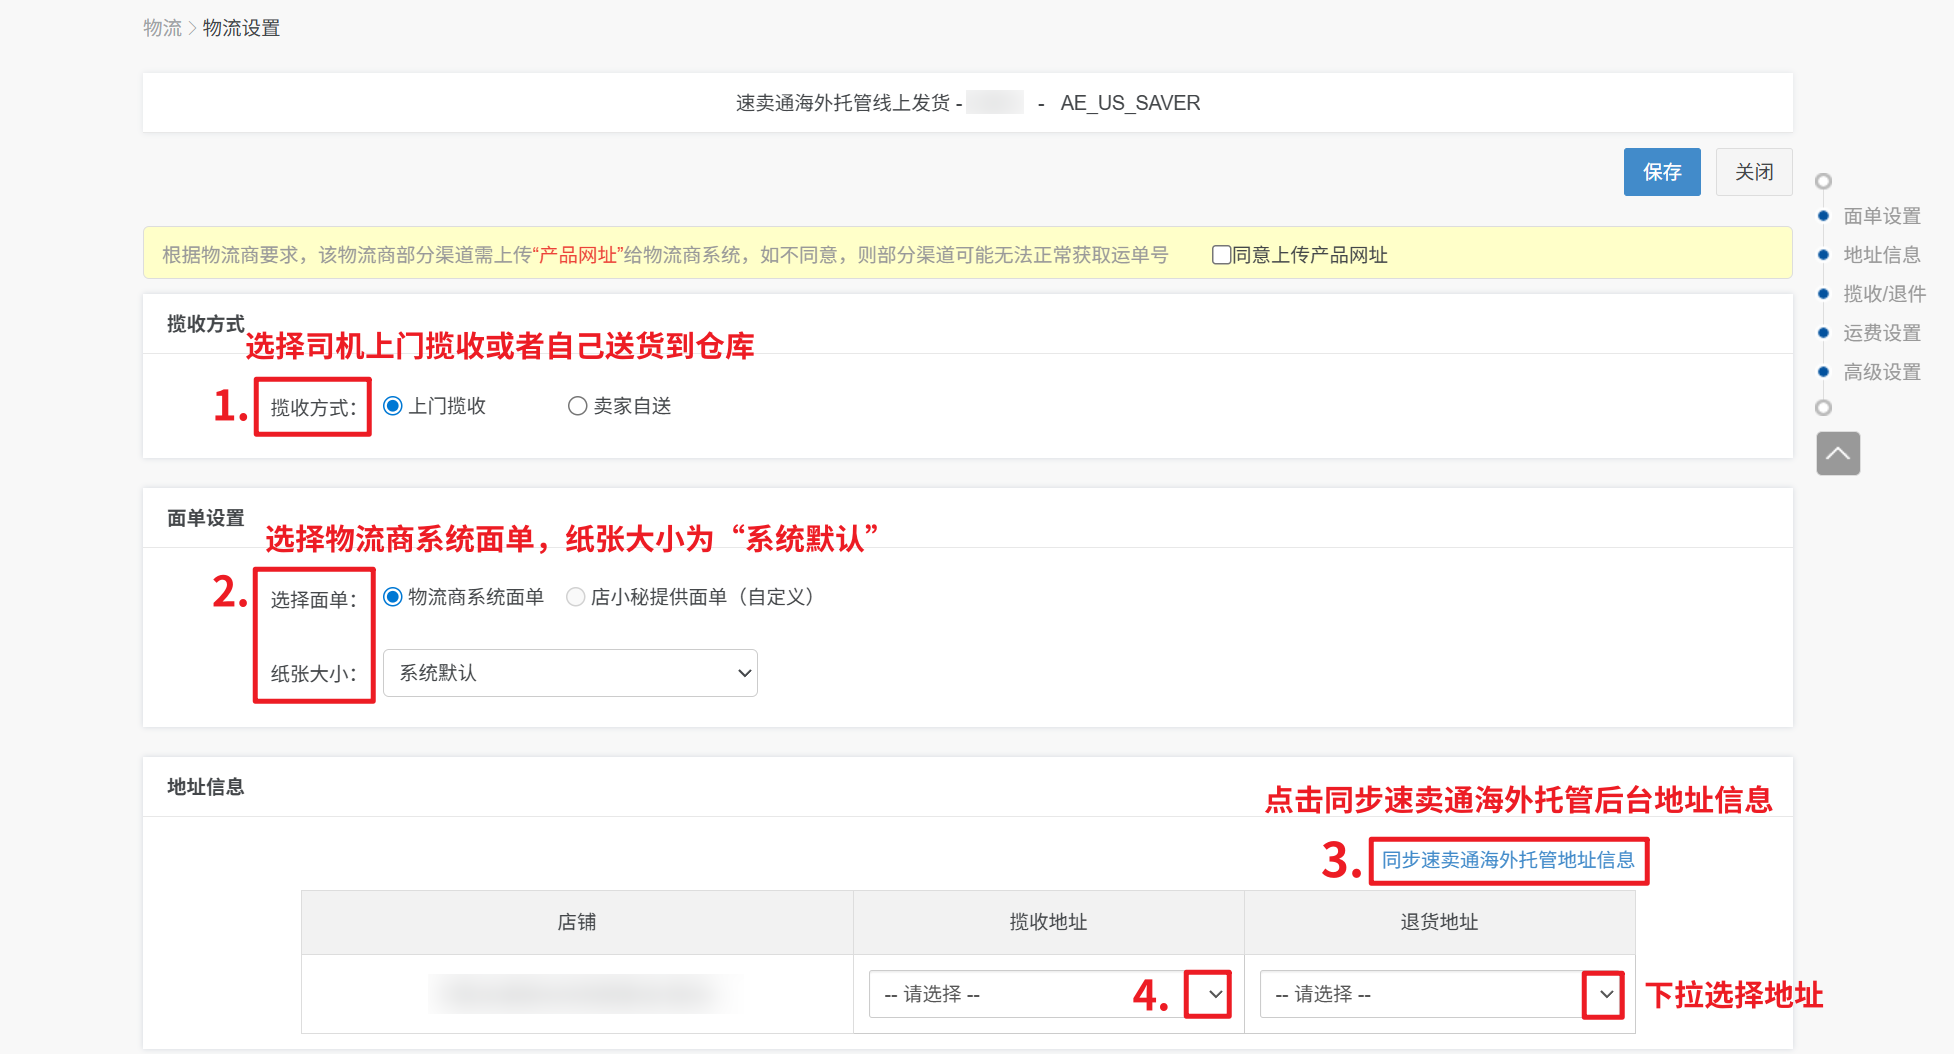
Task: Go to 运费设置 anchor in sidebar
Action: pyautogui.click(x=1881, y=333)
